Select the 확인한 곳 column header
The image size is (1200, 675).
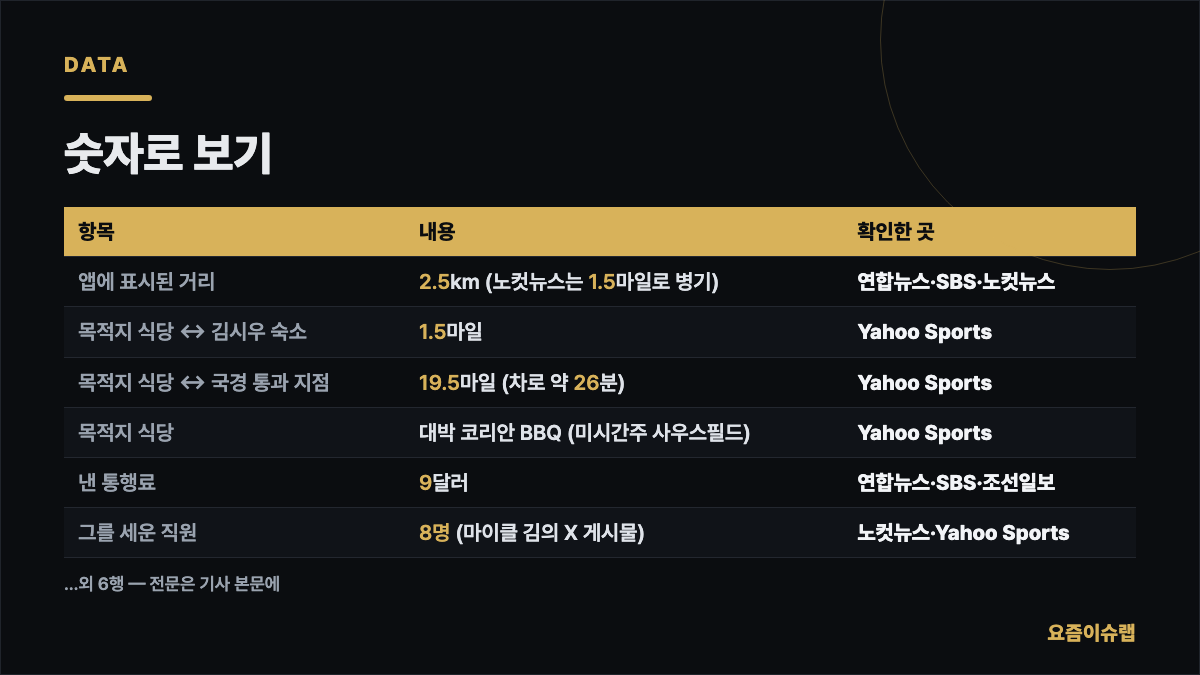896,232
